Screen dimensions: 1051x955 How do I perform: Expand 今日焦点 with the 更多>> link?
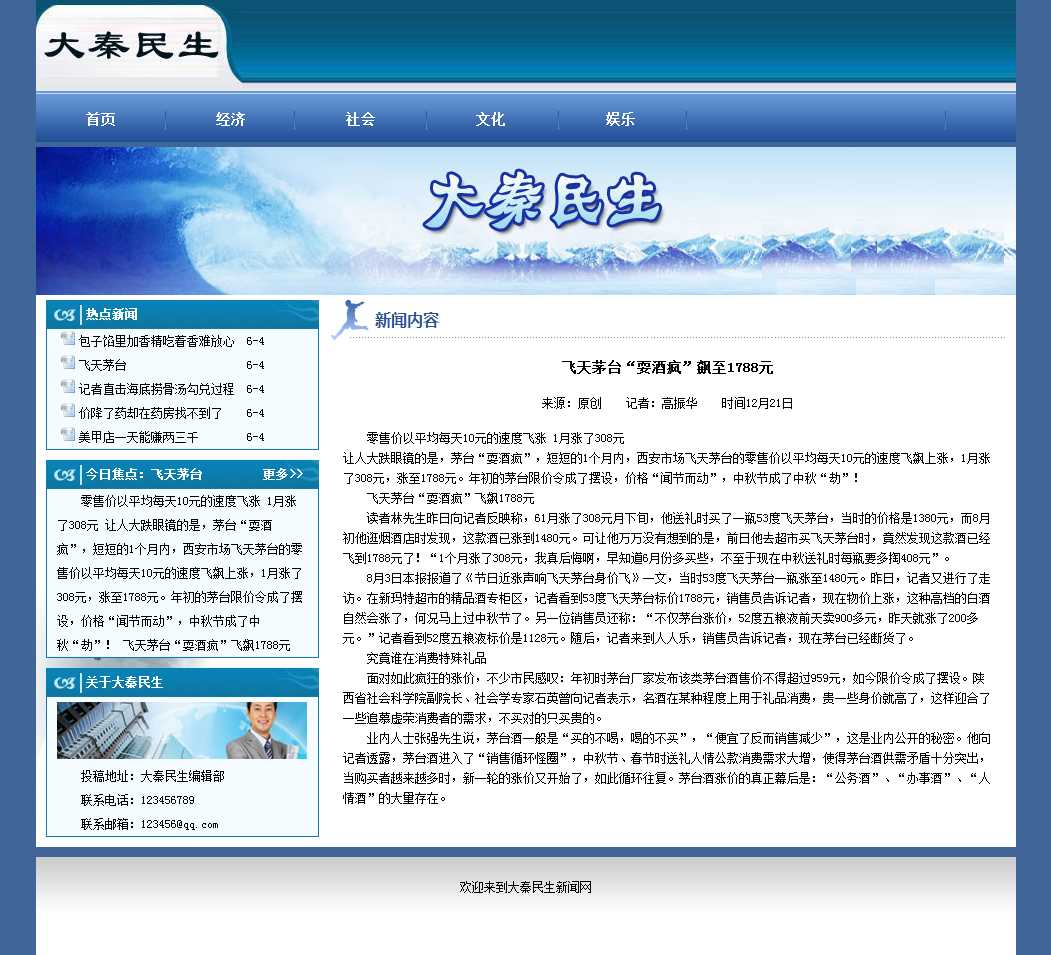[x=282, y=474]
